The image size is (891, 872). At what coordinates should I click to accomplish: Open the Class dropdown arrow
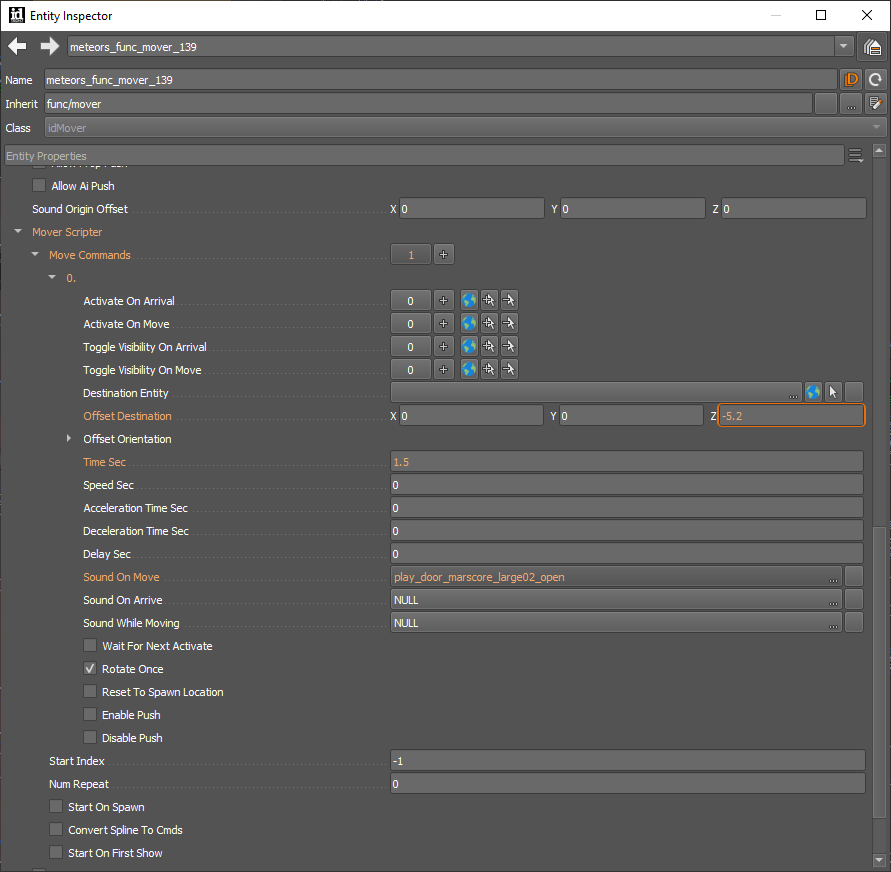click(x=876, y=128)
